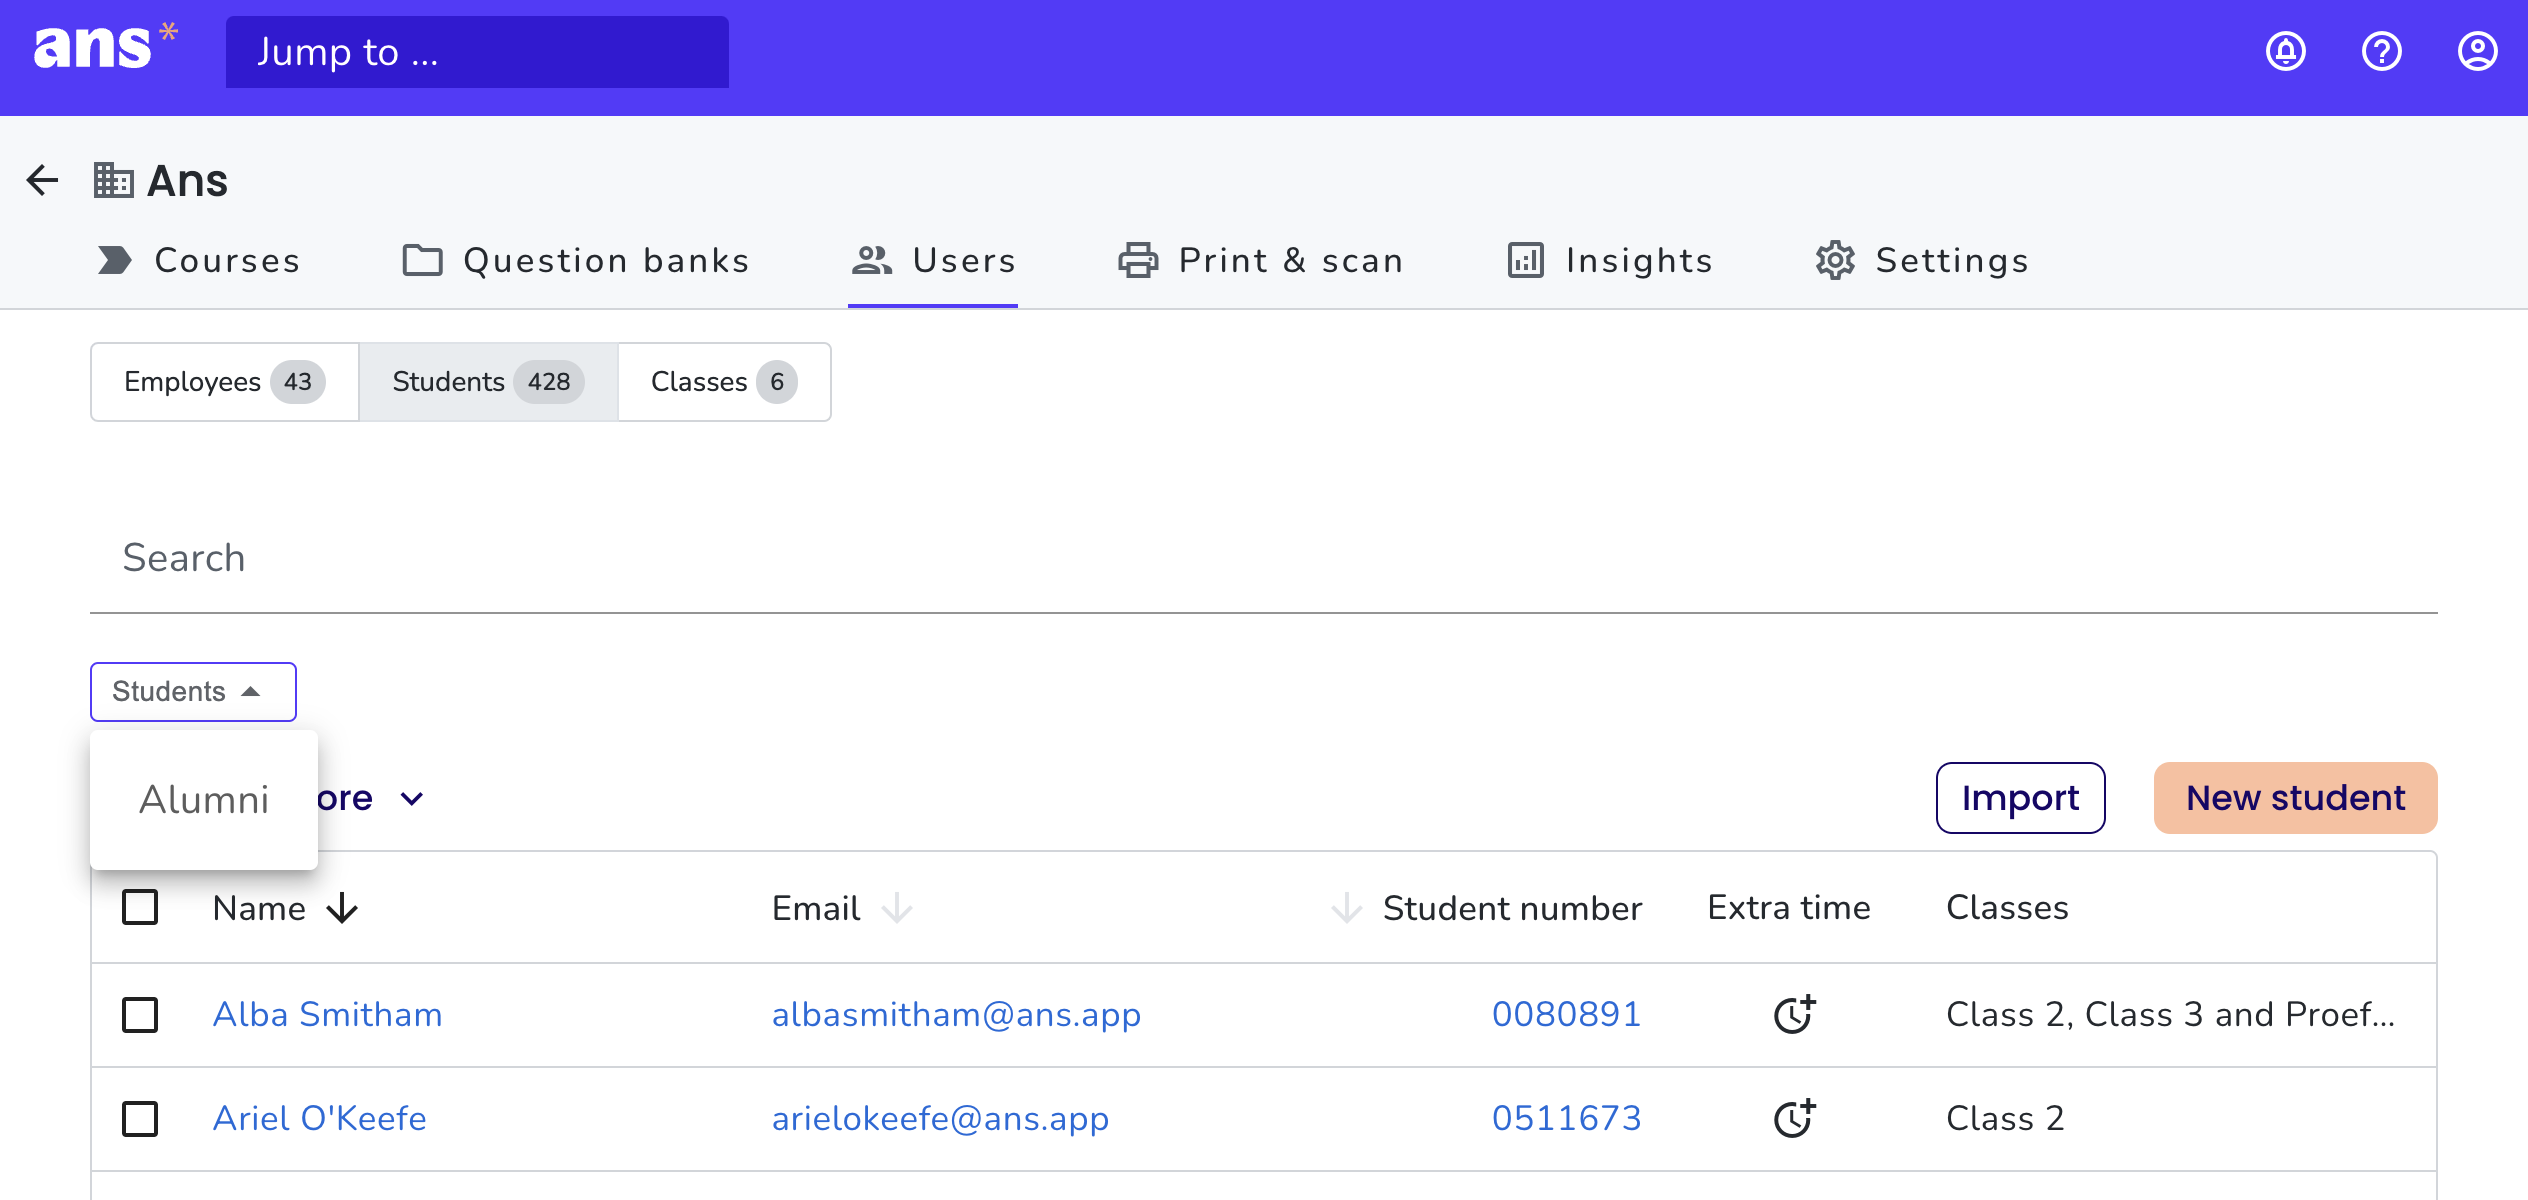Click extra time icon for Alba Smitham

[x=1794, y=1014]
